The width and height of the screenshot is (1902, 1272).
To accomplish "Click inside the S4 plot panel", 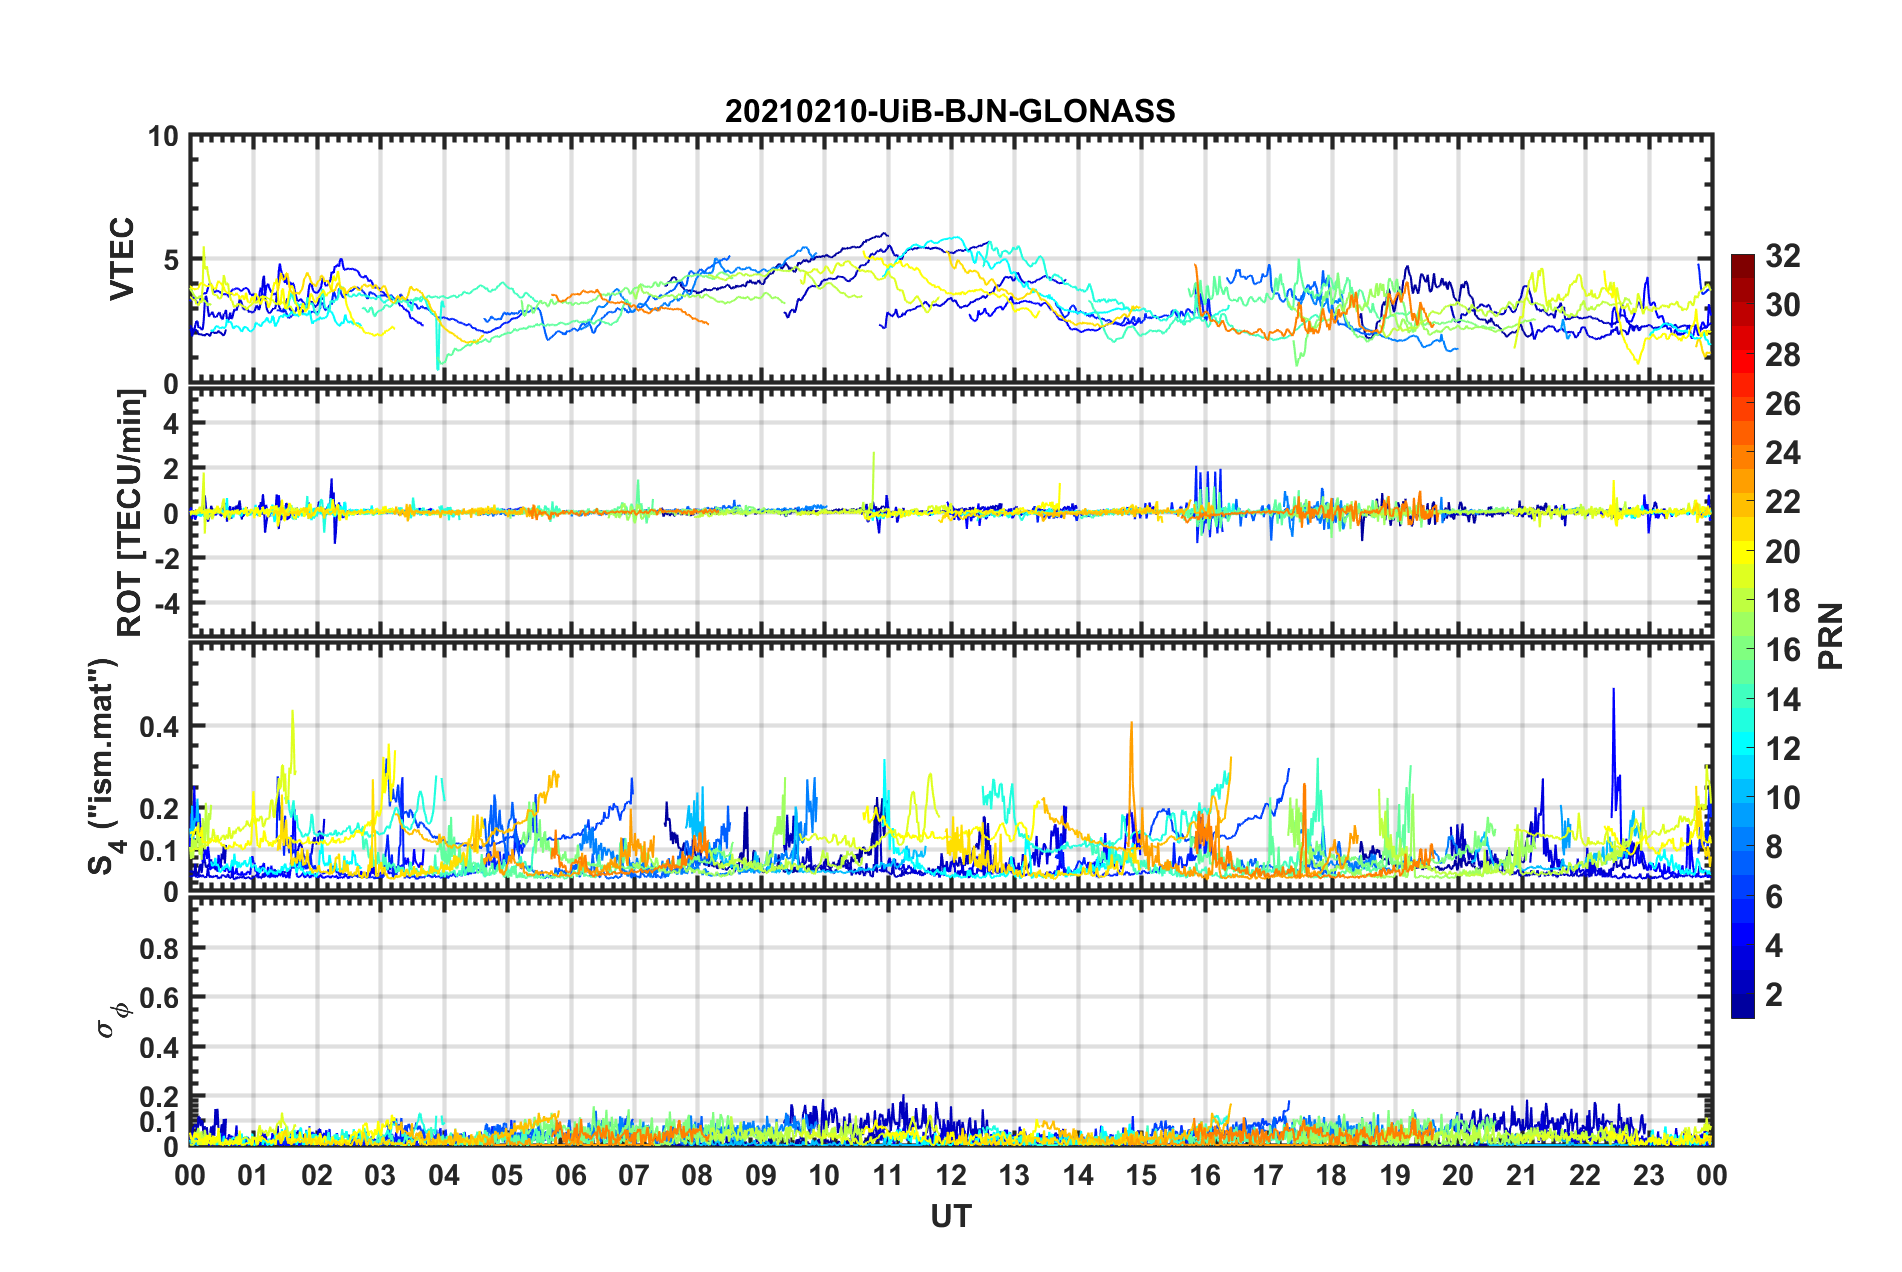I will [x=951, y=766].
